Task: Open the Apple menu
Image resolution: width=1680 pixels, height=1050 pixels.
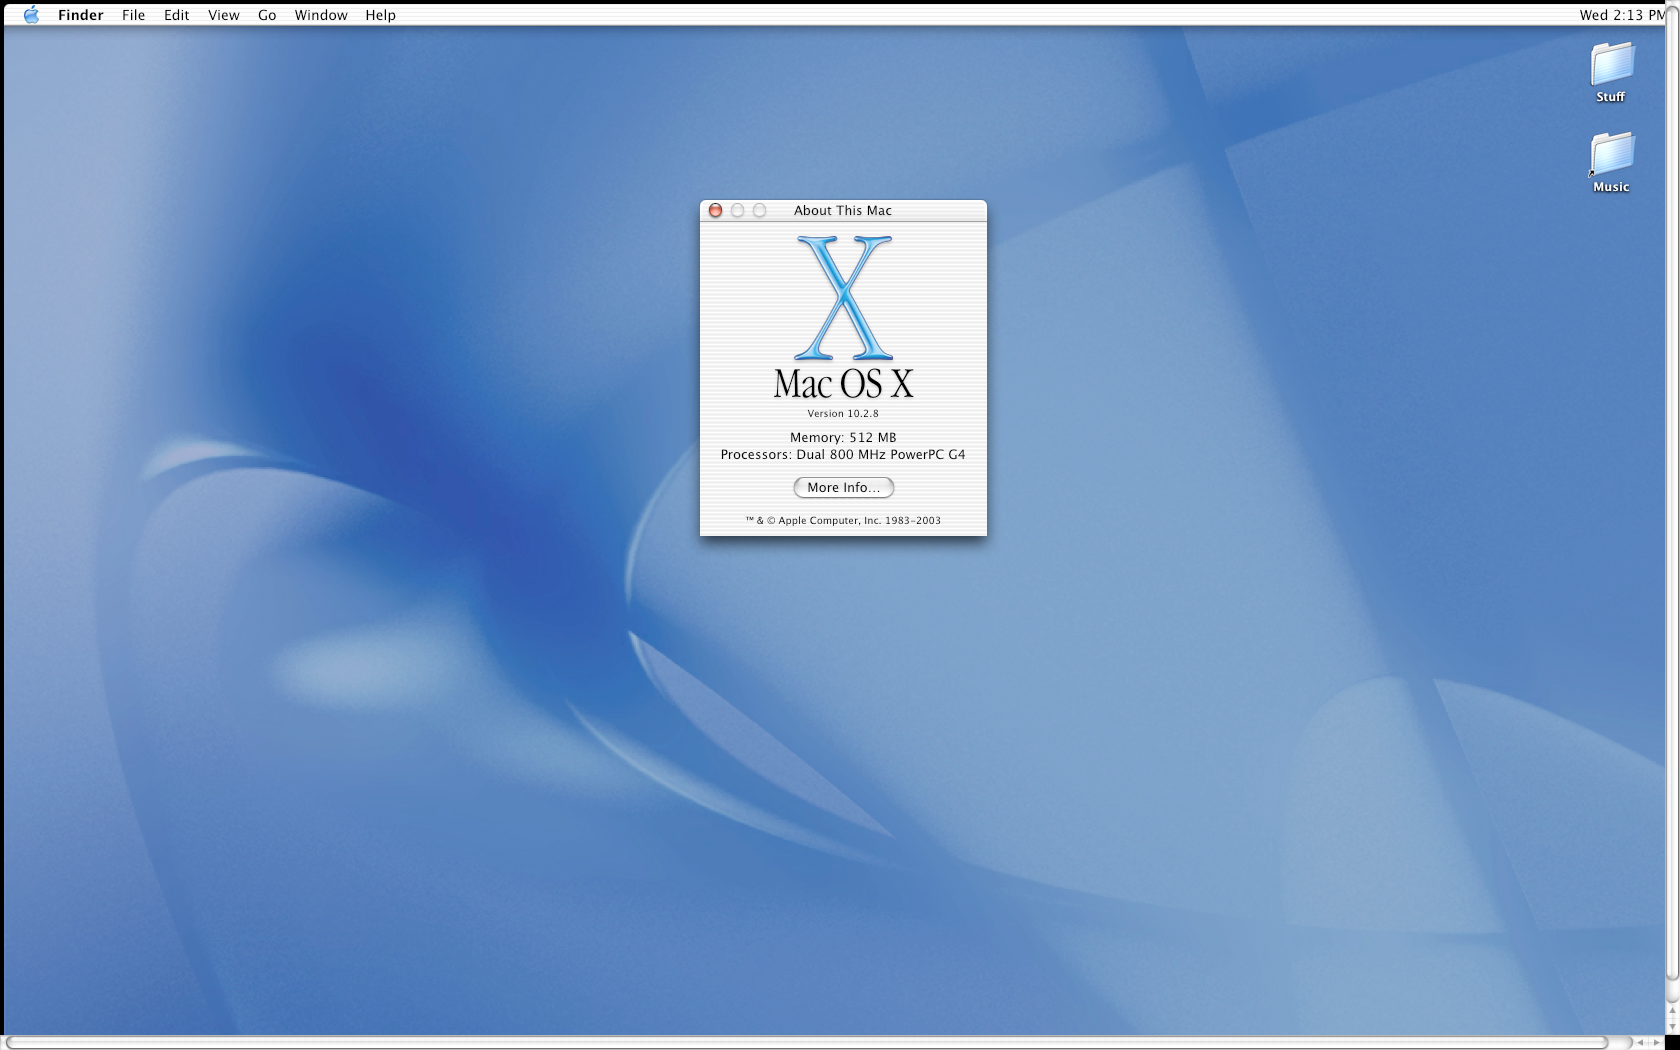Action: [x=31, y=15]
